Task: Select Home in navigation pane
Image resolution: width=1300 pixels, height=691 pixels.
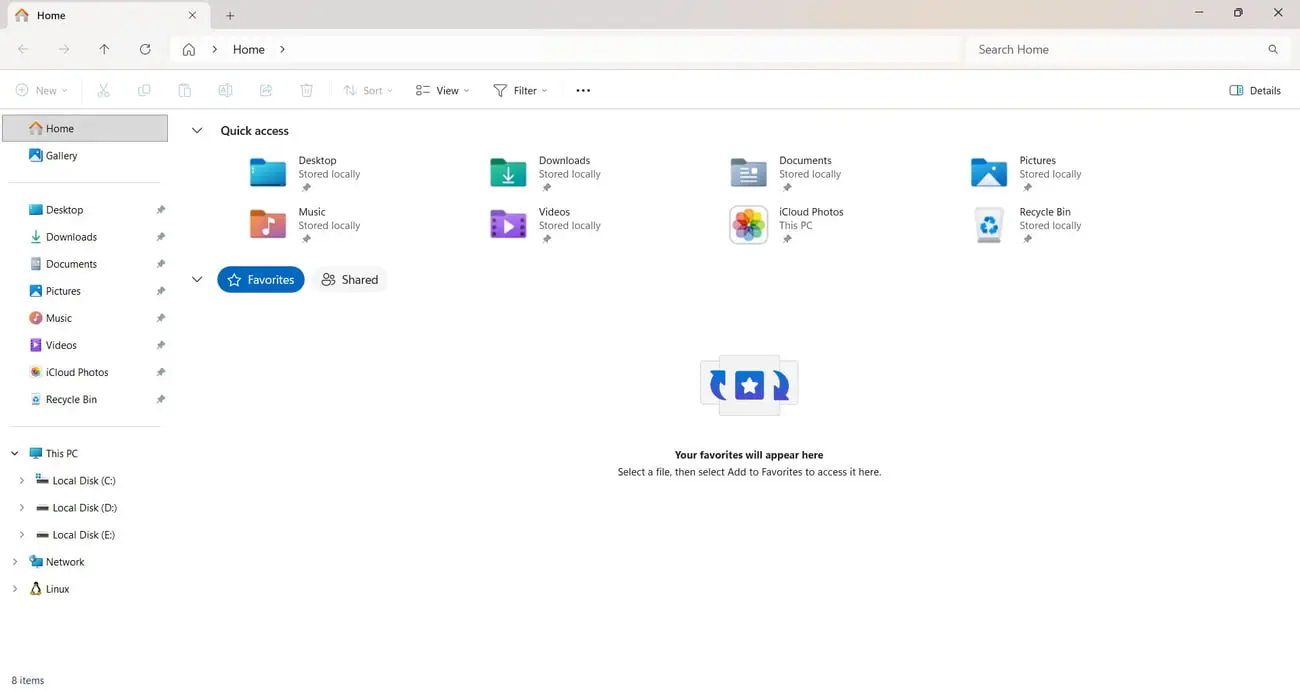Action: pos(85,128)
